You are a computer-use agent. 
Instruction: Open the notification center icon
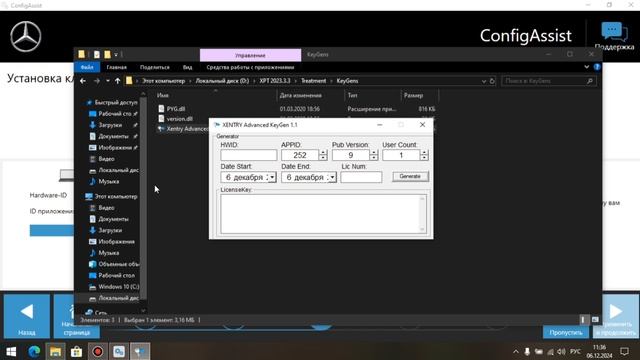pyautogui.click(x=624, y=351)
